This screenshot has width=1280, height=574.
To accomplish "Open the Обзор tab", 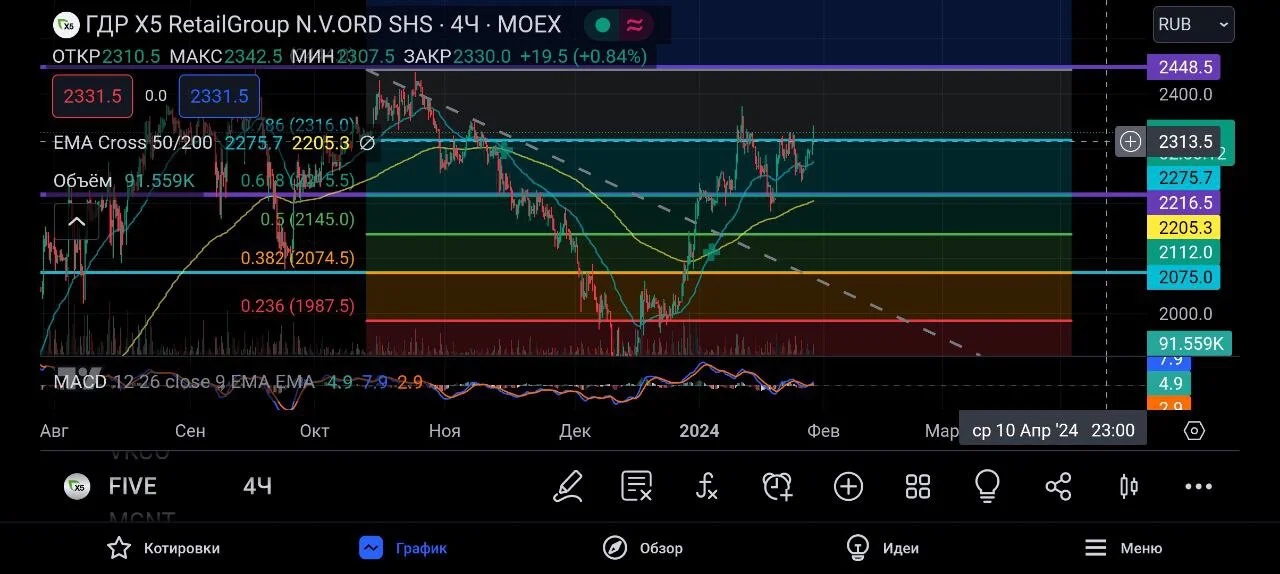I will point(643,548).
